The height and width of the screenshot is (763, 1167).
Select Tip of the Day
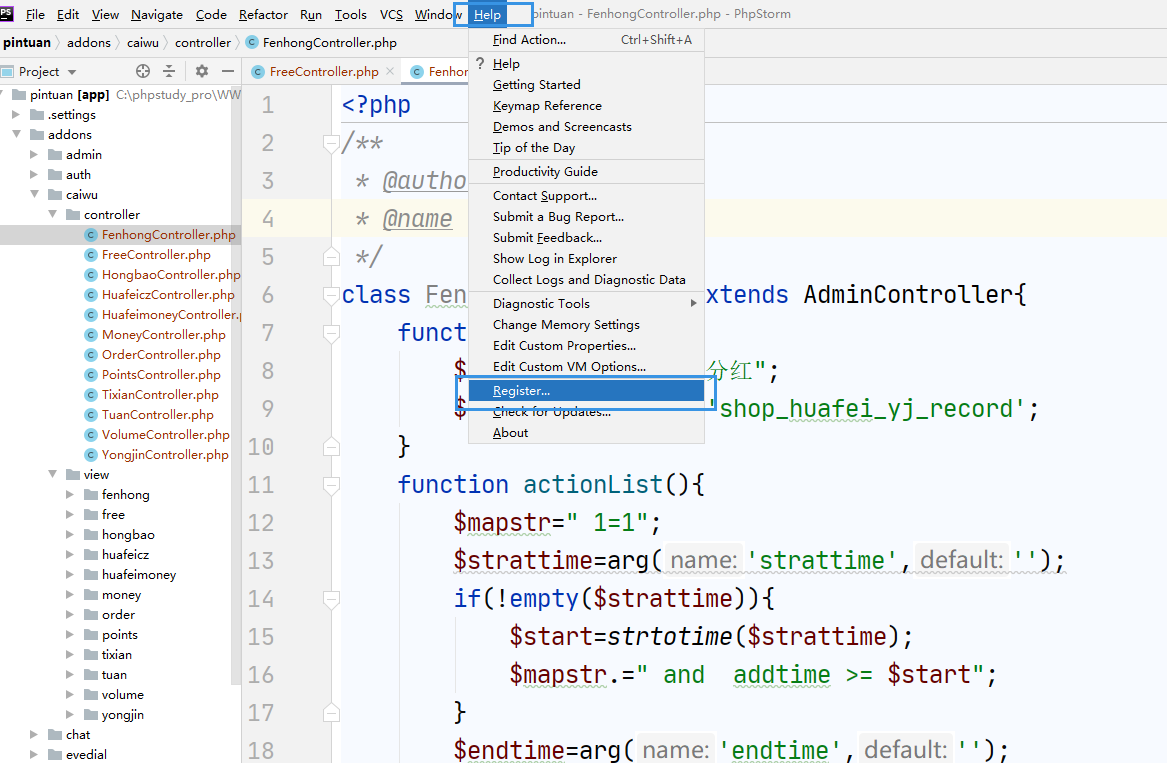(586, 147)
